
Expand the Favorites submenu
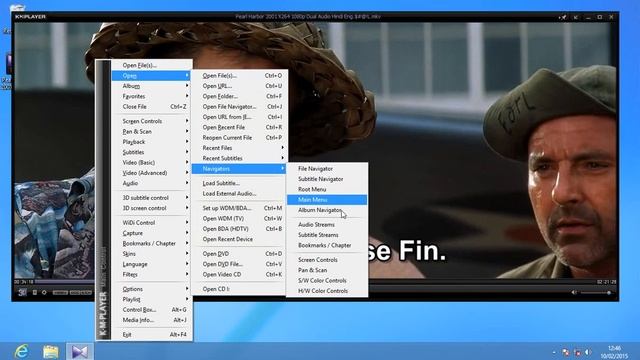[x=152, y=96]
